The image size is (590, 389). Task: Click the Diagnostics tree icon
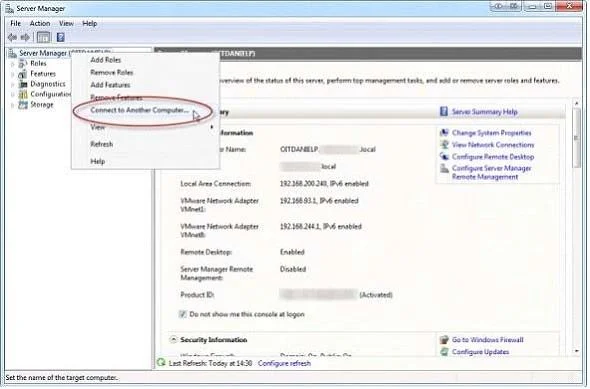point(23,84)
